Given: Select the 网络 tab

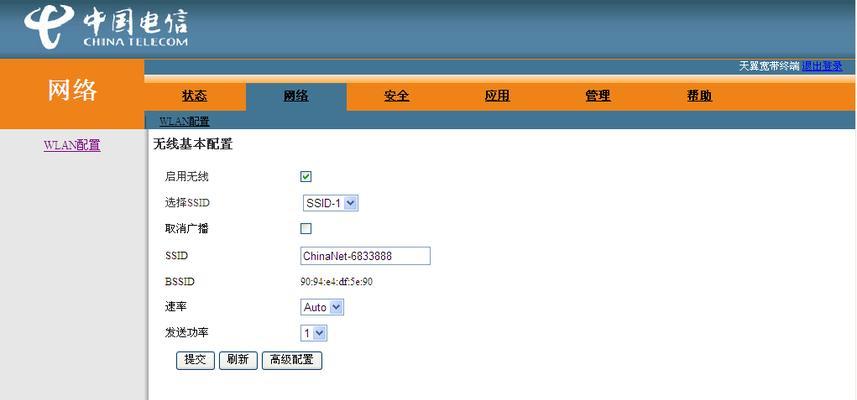Looking at the screenshot, I should coord(296,96).
